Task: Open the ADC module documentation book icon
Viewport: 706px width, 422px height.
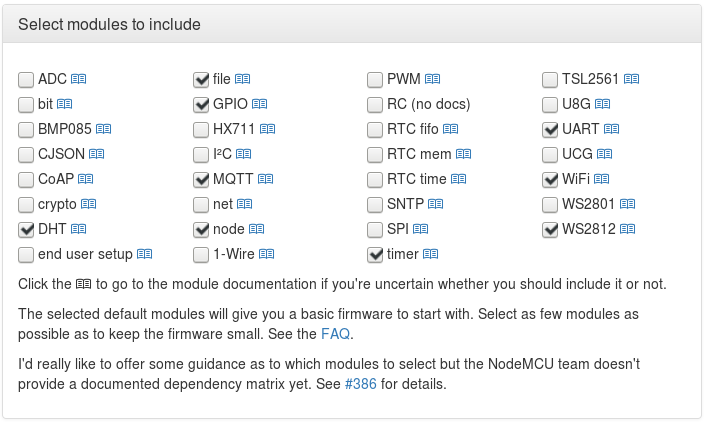Action: tap(79, 79)
